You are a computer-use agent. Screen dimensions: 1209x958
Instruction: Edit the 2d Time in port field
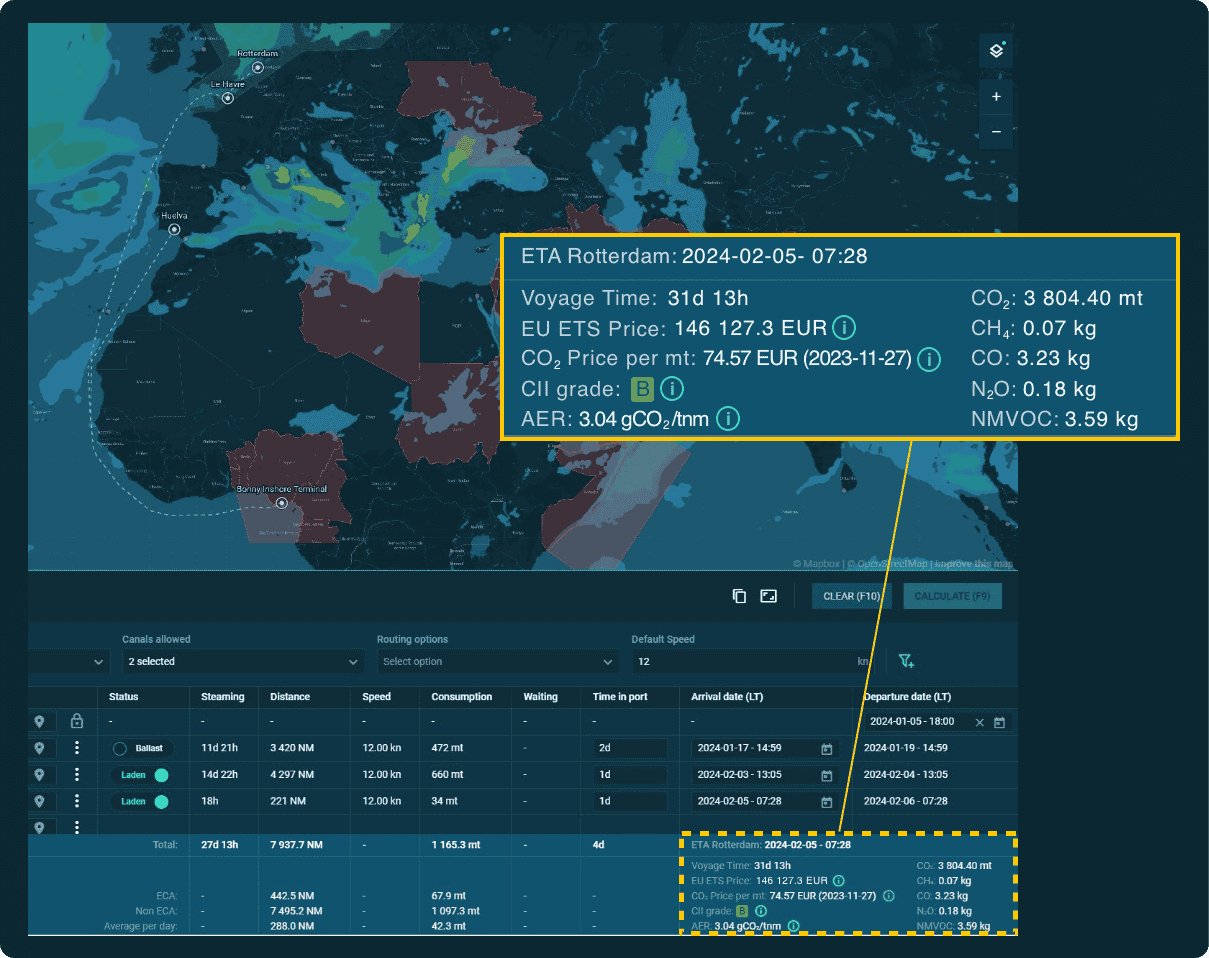point(630,748)
